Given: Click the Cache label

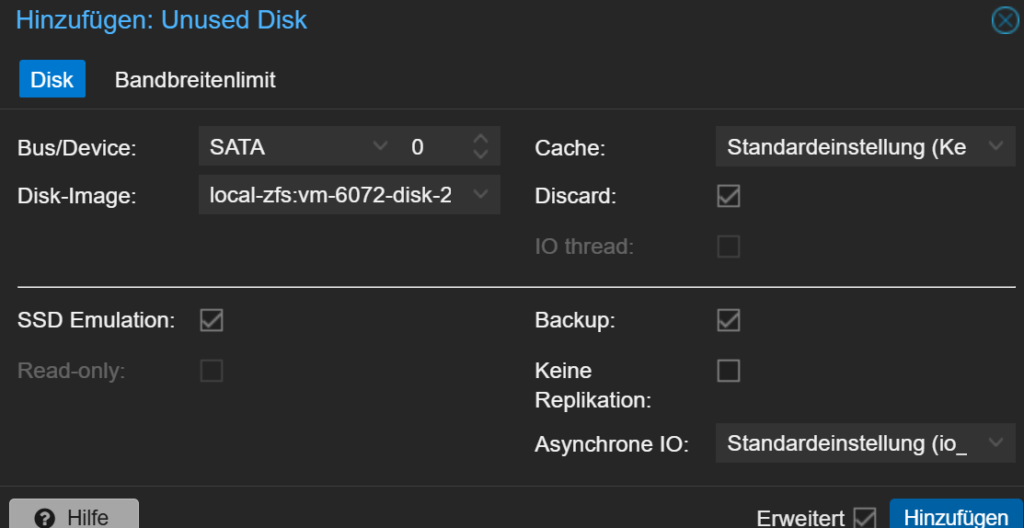Looking at the screenshot, I should point(570,148).
